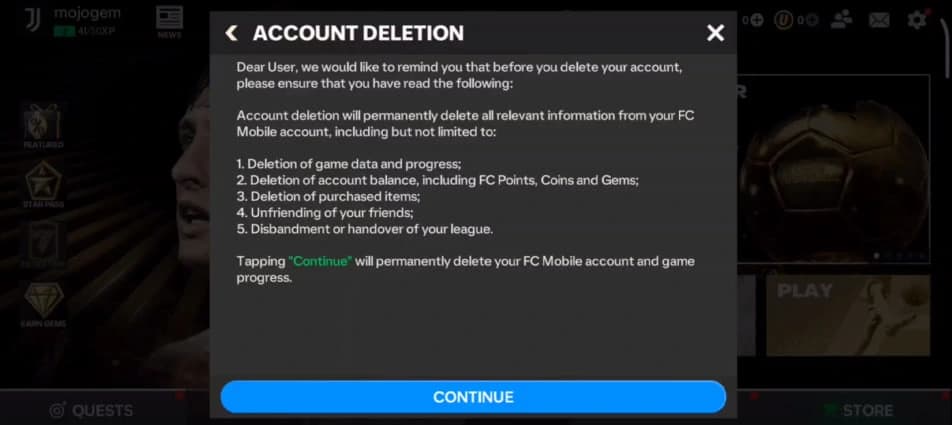Tap the mojogem profile name
Image resolution: width=952 pixels, height=425 pixels.
point(87,13)
